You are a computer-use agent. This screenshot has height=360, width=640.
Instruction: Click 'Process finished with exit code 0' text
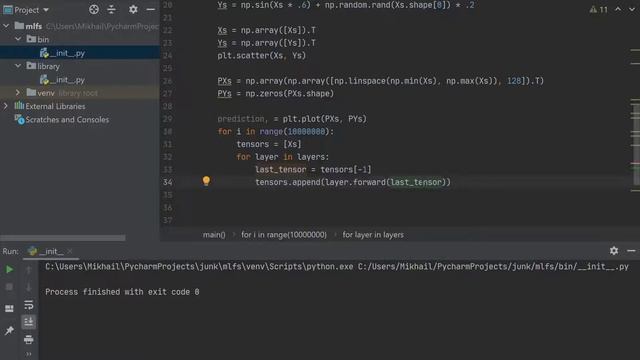click(x=122, y=292)
